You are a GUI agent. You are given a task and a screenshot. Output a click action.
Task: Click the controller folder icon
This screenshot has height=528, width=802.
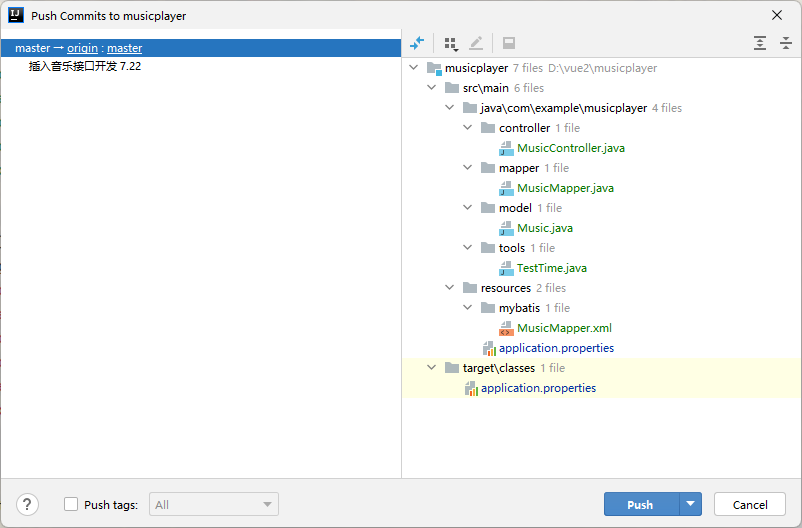[488, 127]
